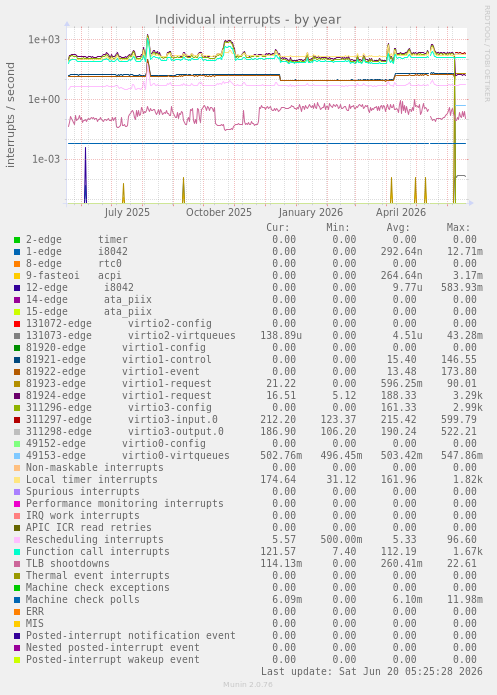Click the Nested posted-interrupt event label
497x695 pixels.
click(113, 647)
